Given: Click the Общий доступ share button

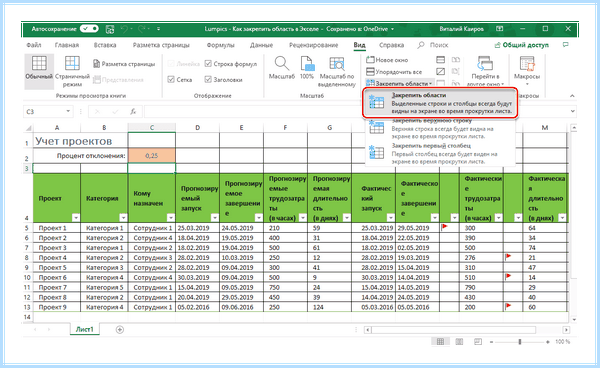Looking at the screenshot, I should pos(522,45).
